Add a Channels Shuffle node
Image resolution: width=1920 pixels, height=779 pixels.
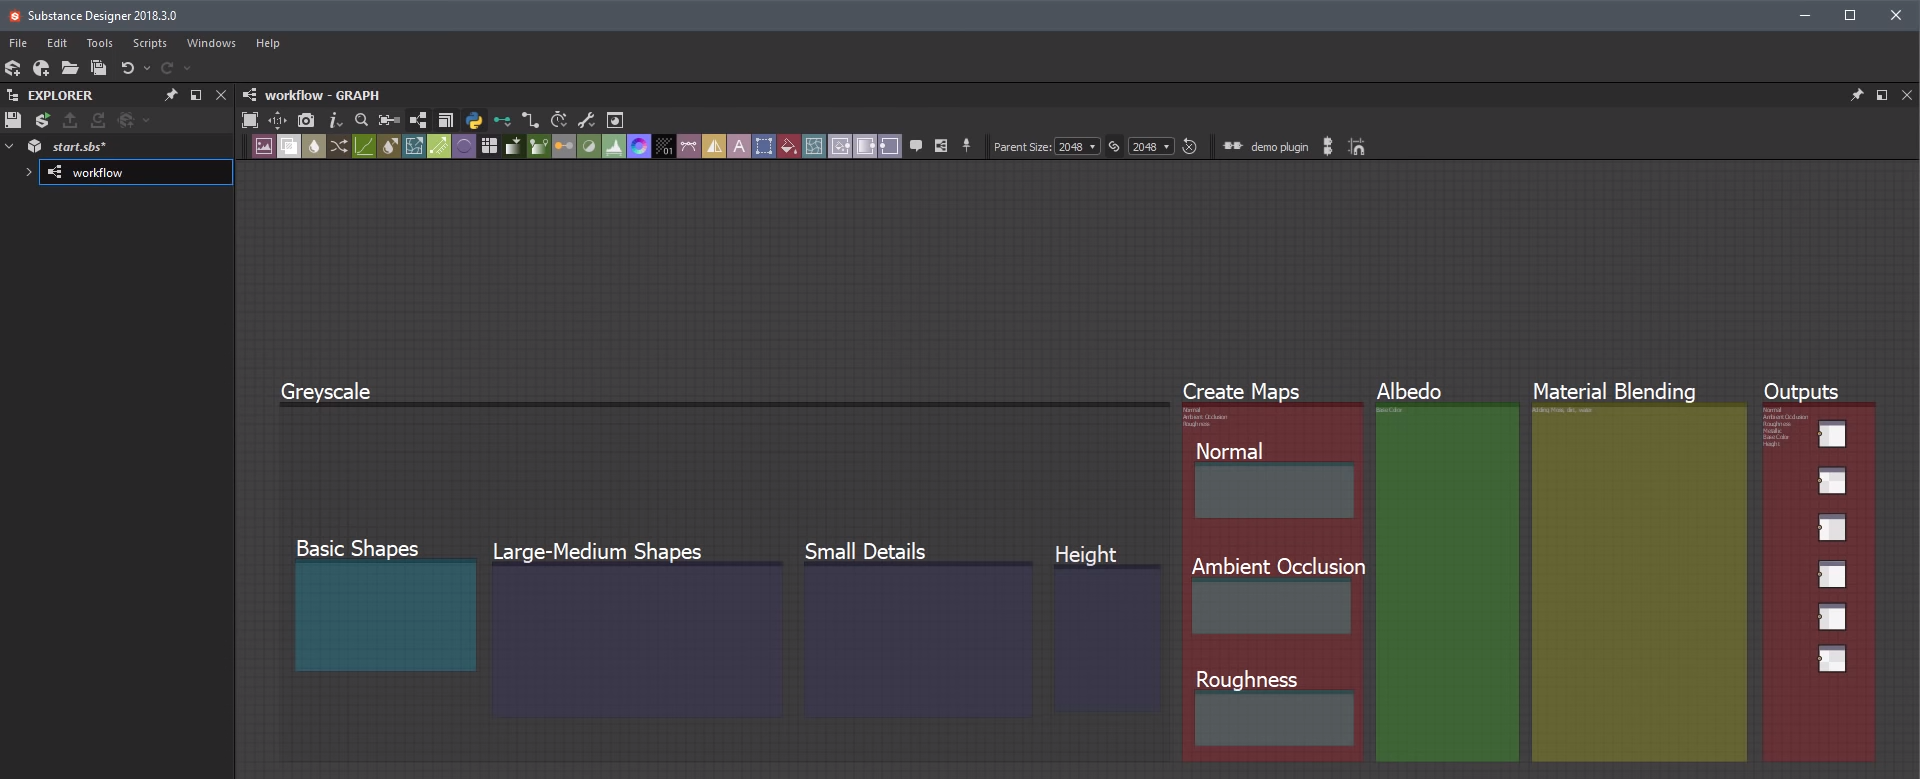coord(339,146)
